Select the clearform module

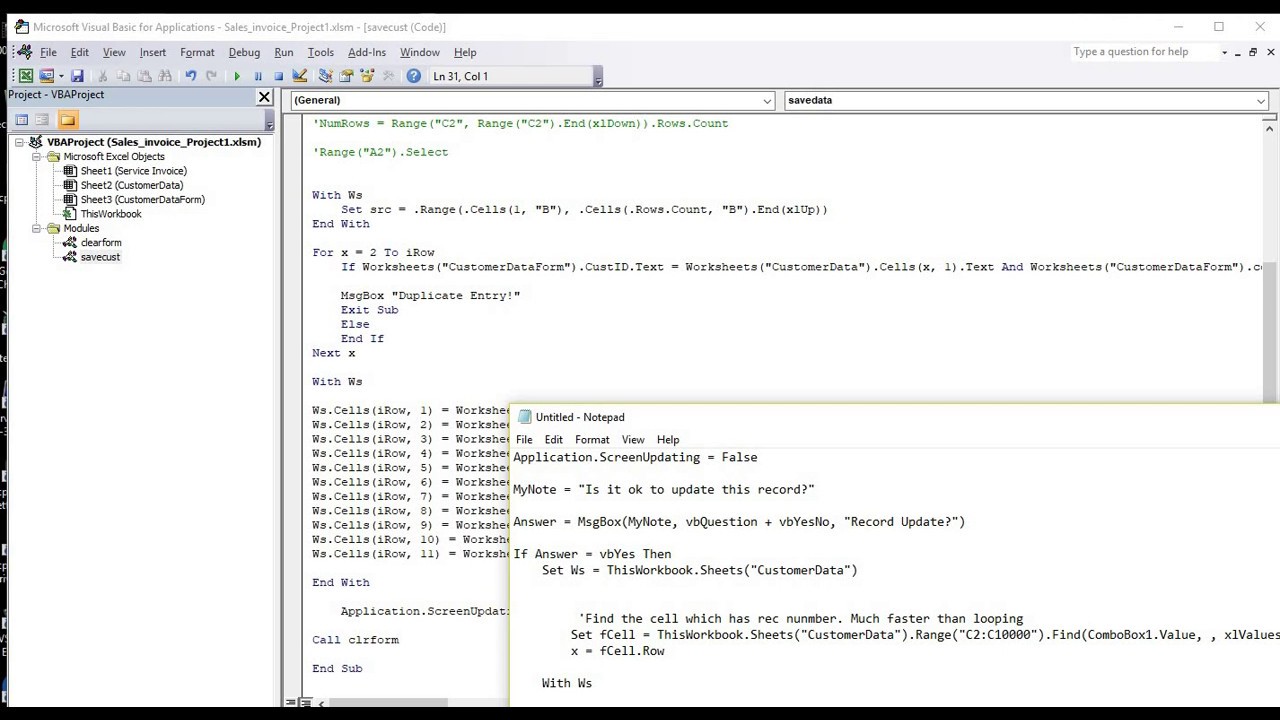100,243
